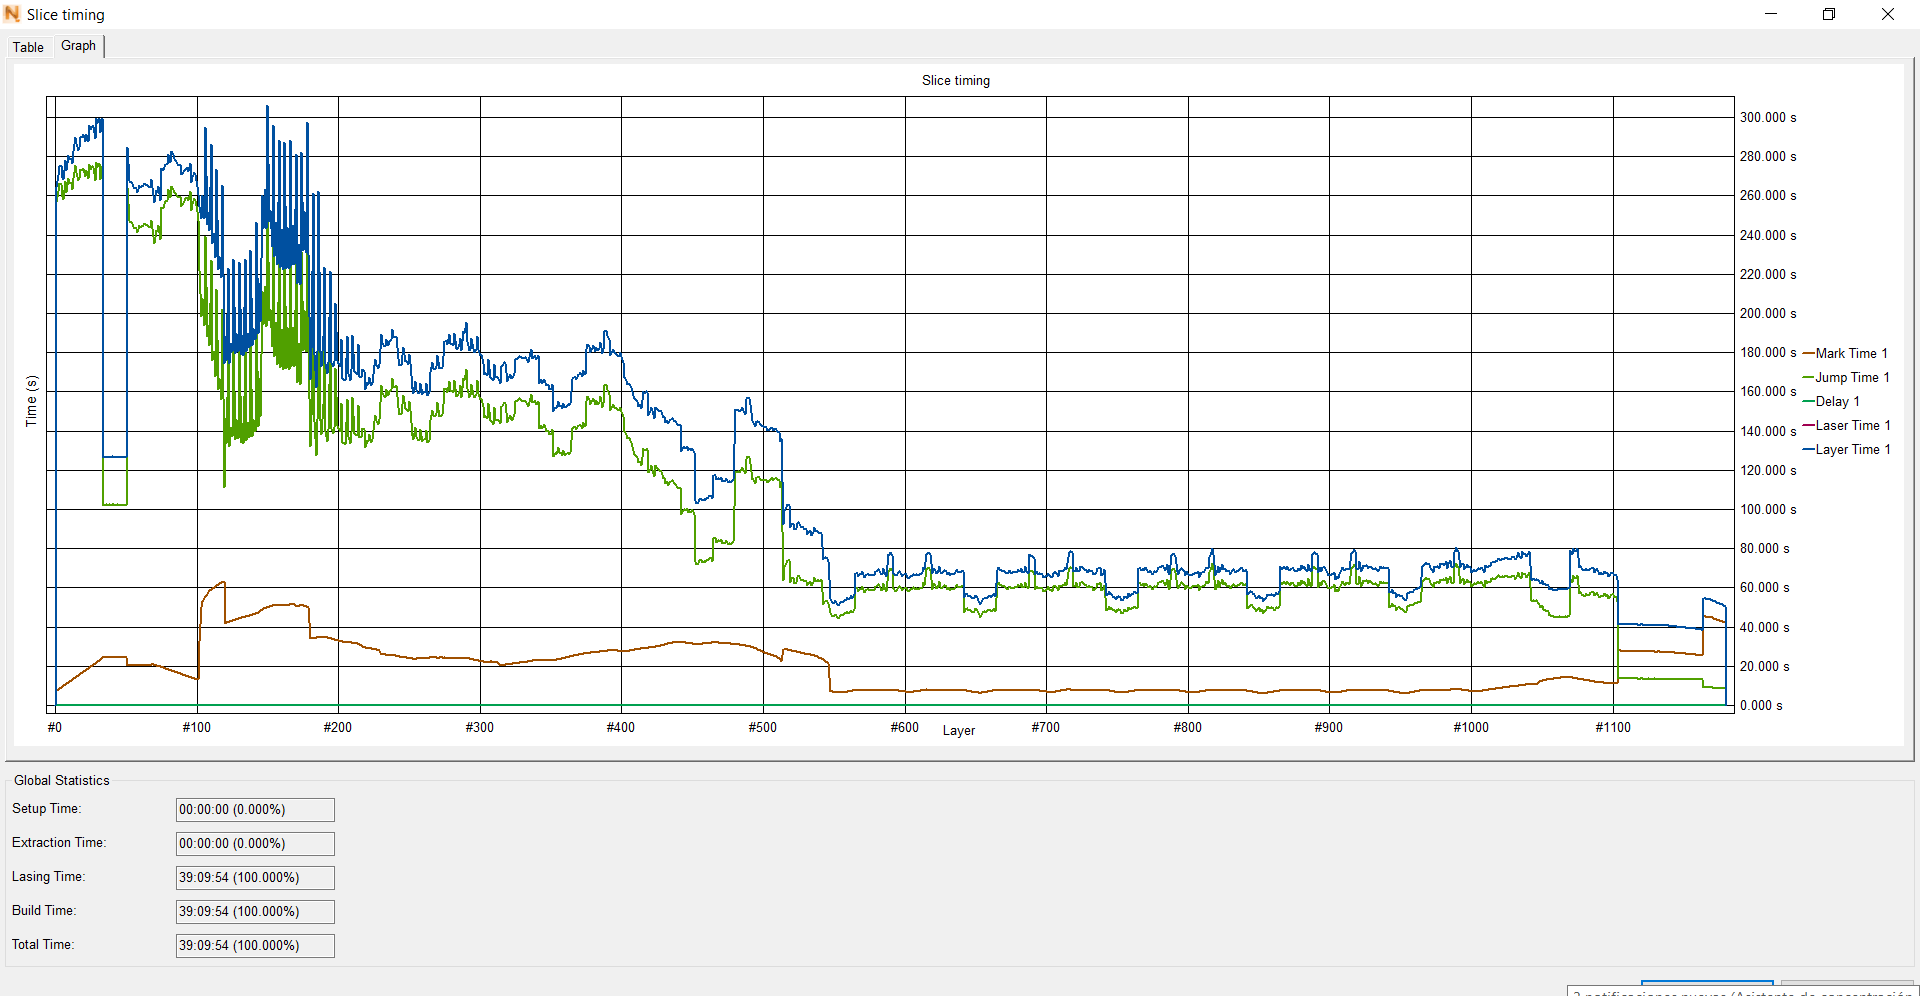Click the Lasing Time label
This screenshot has width=1922, height=996.
(x=48, y=876)
